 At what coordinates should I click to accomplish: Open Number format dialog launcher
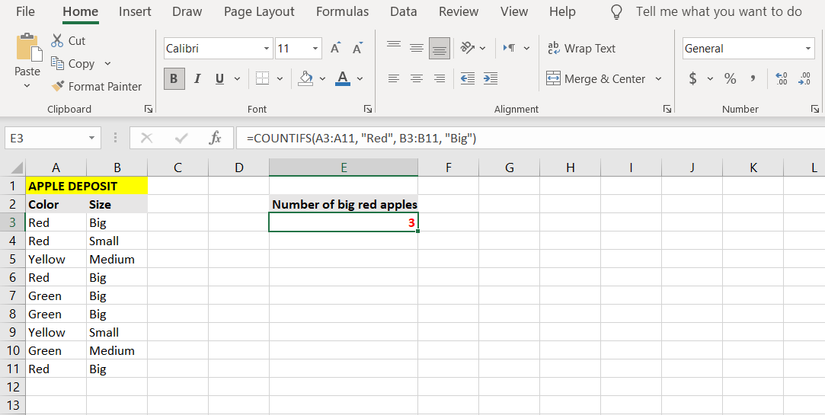pos(814,109)
